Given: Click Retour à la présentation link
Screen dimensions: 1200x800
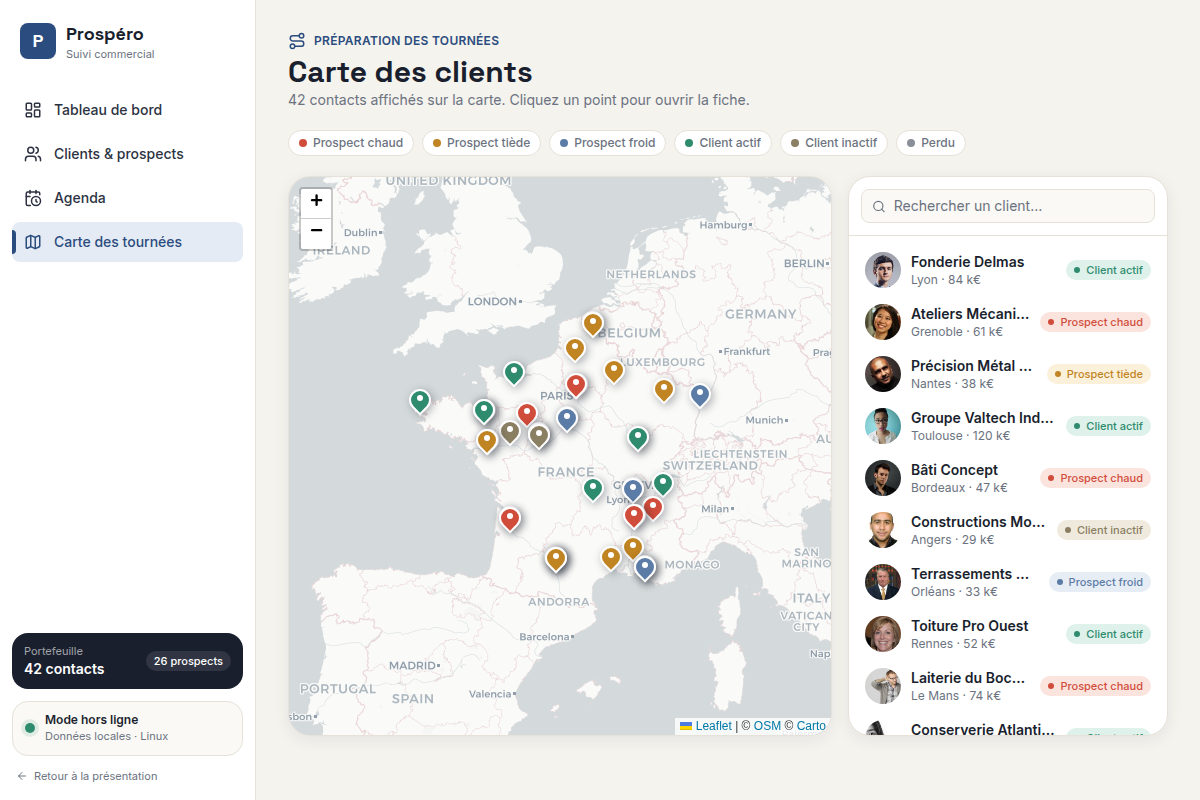Looking at the screenshot, I should [87, 776].
